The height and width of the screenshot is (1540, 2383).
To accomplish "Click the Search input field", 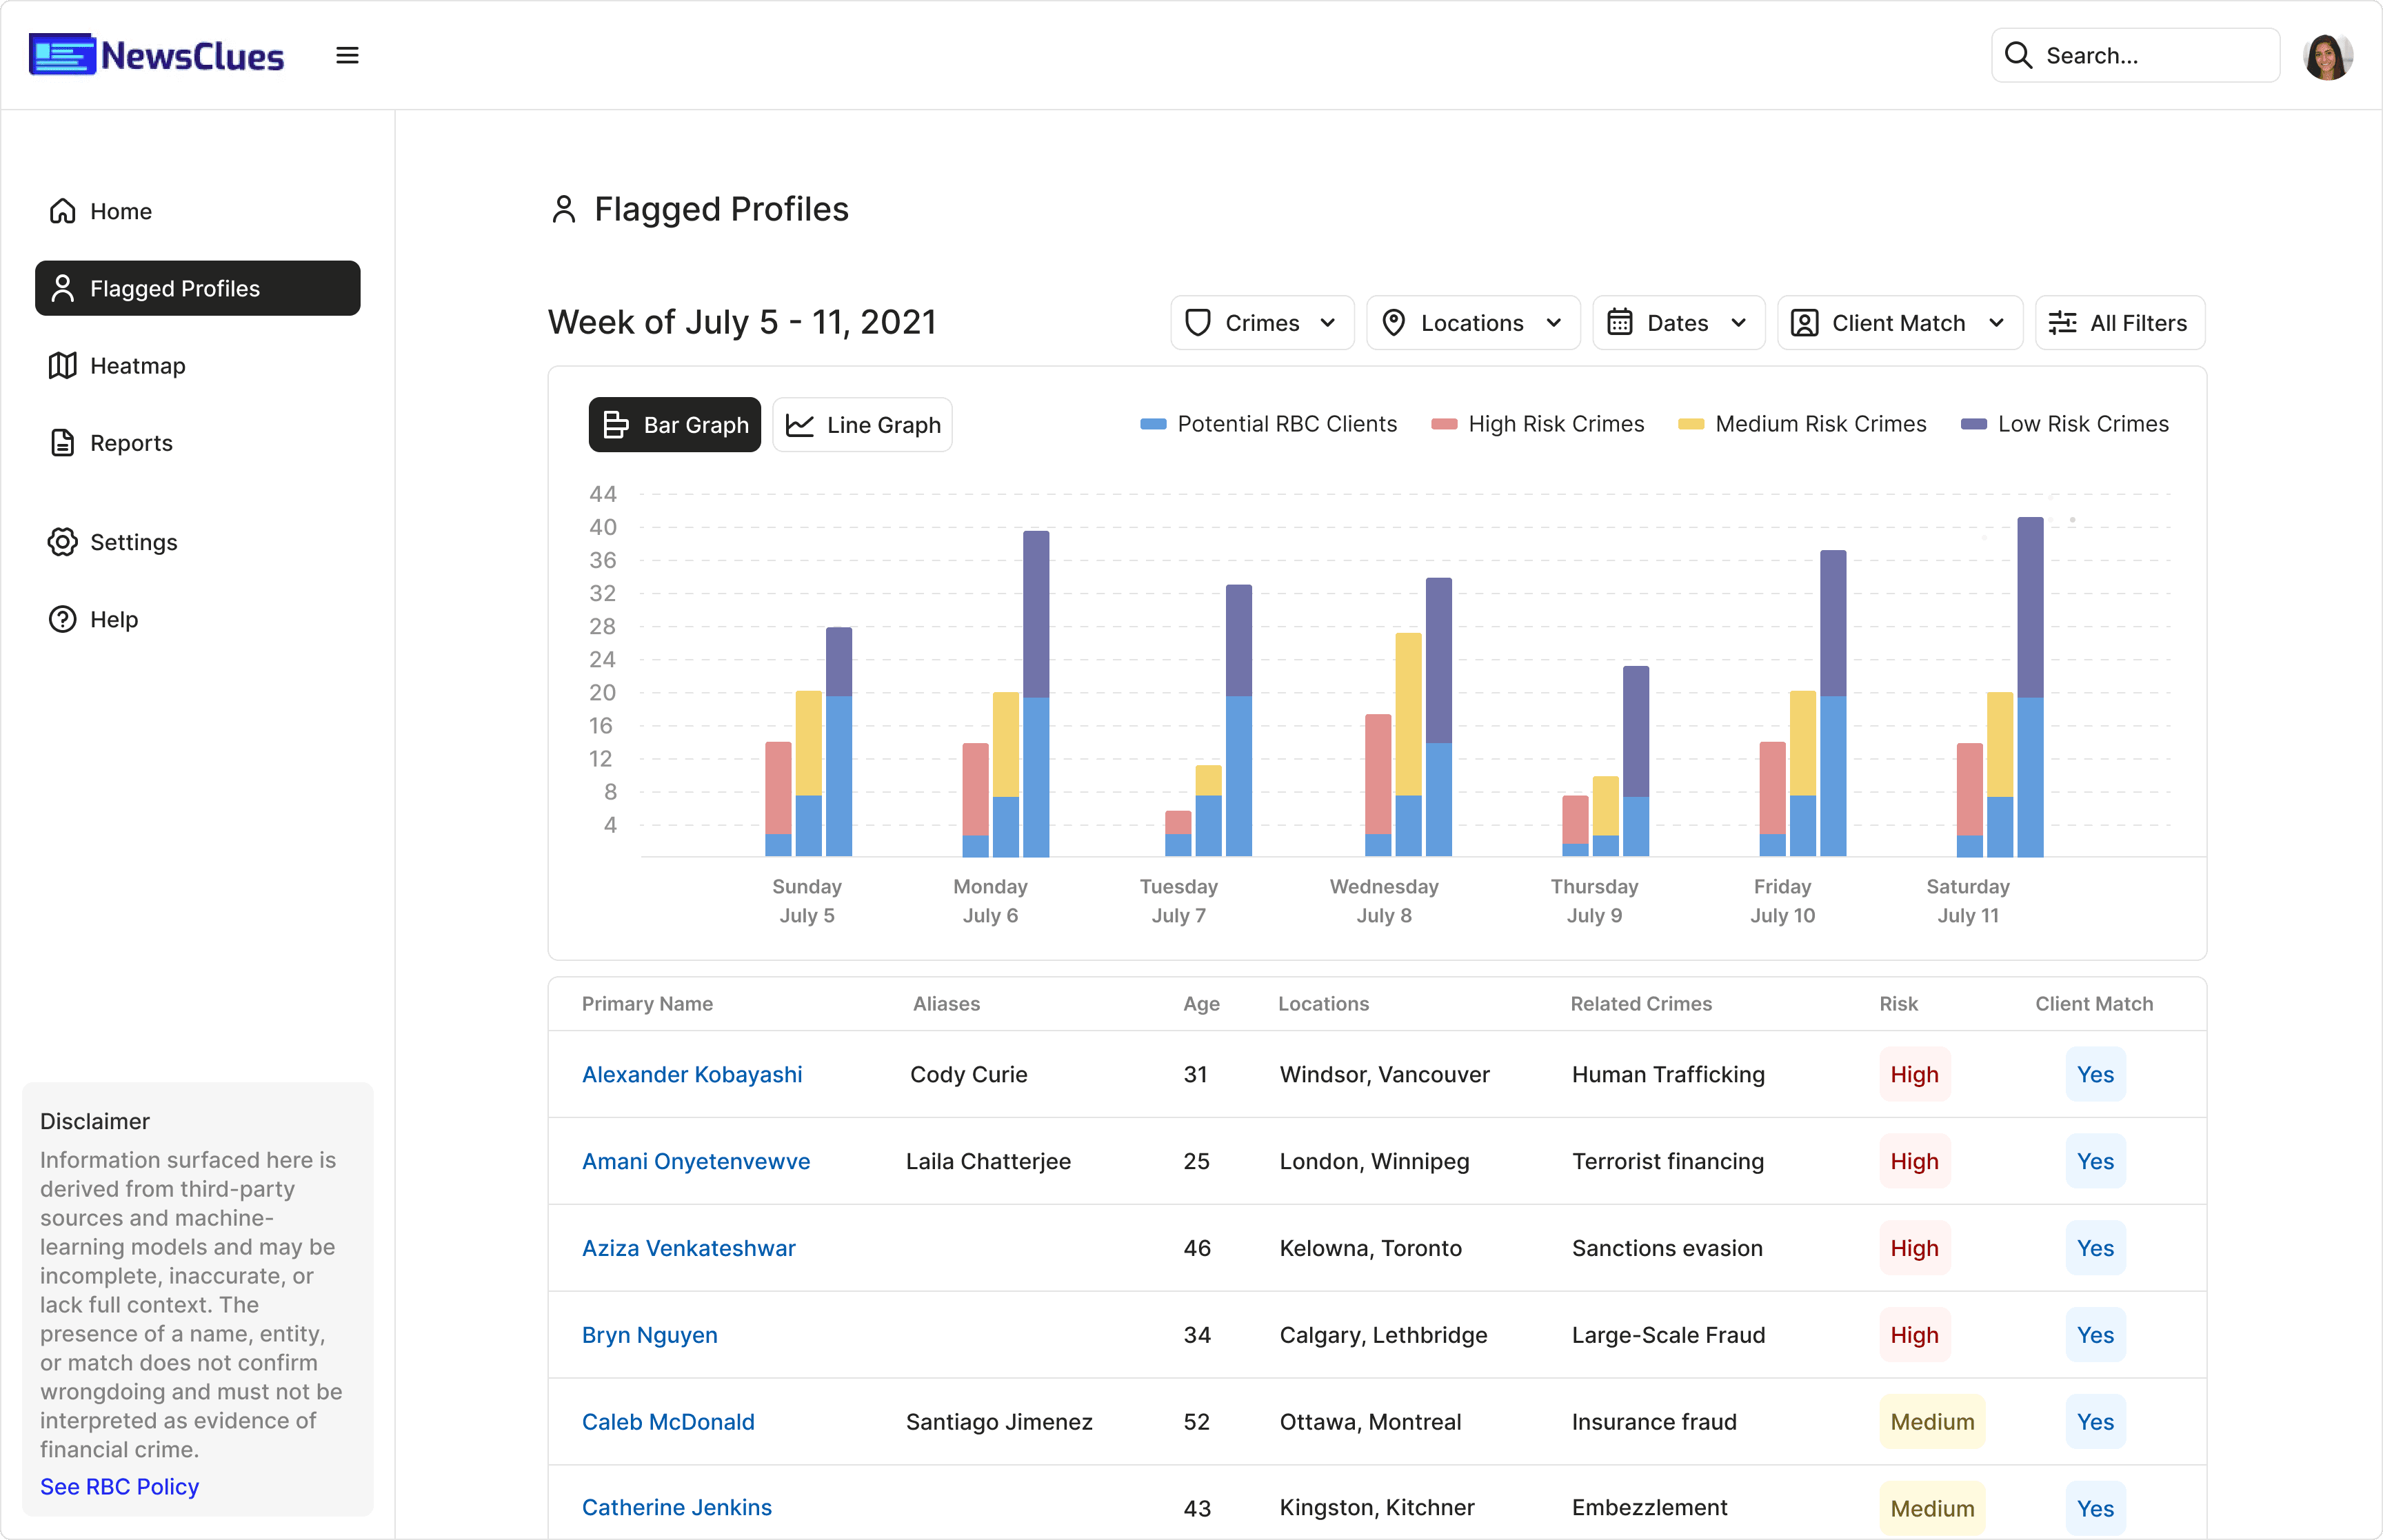I will click(2150, 56).
